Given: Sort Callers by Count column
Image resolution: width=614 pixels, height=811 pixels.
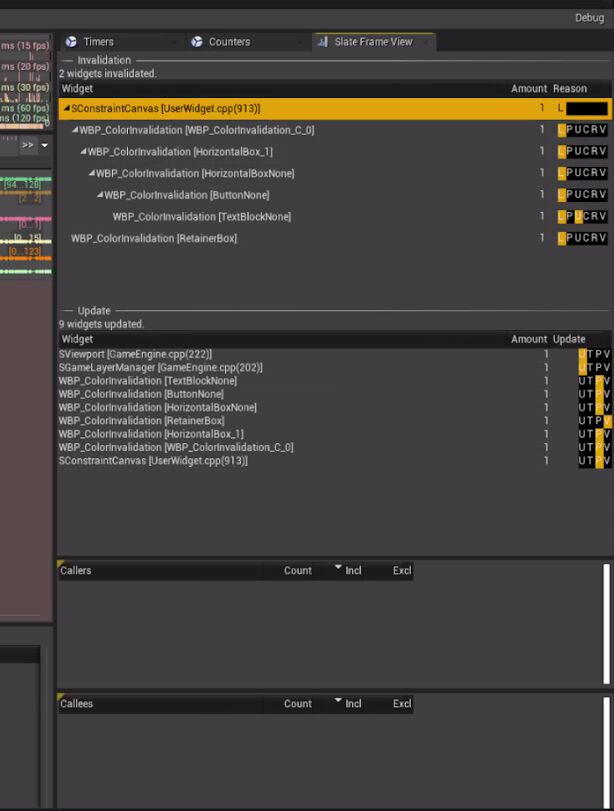Looking at the screenshot, I should 297,570.
